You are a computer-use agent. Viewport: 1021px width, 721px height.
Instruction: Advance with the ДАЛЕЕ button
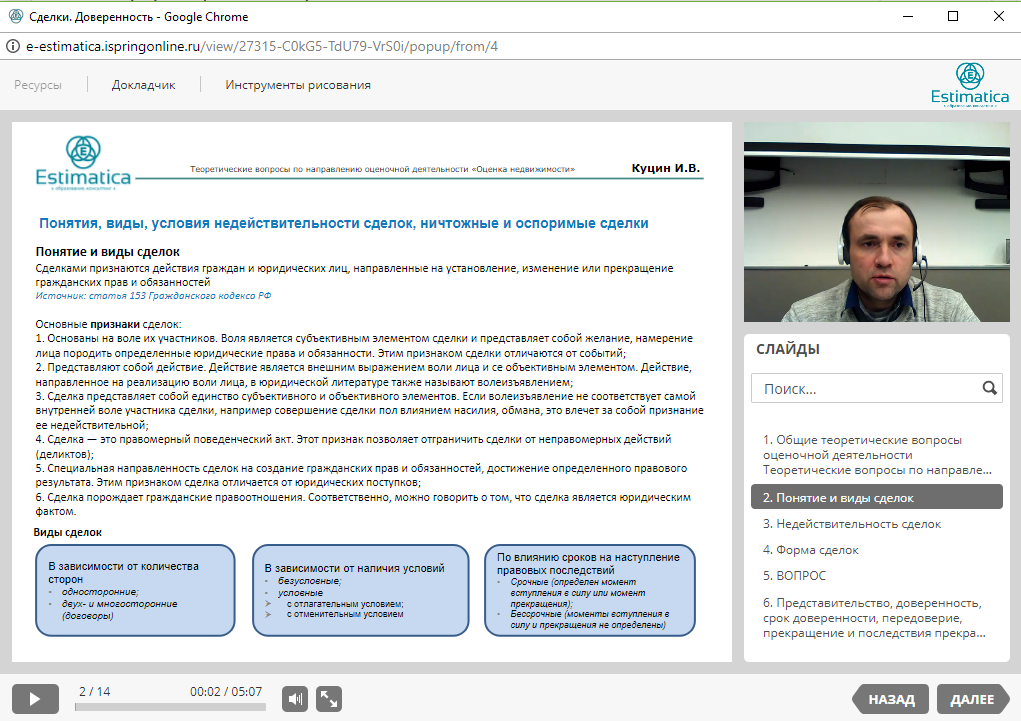(973, 700)
